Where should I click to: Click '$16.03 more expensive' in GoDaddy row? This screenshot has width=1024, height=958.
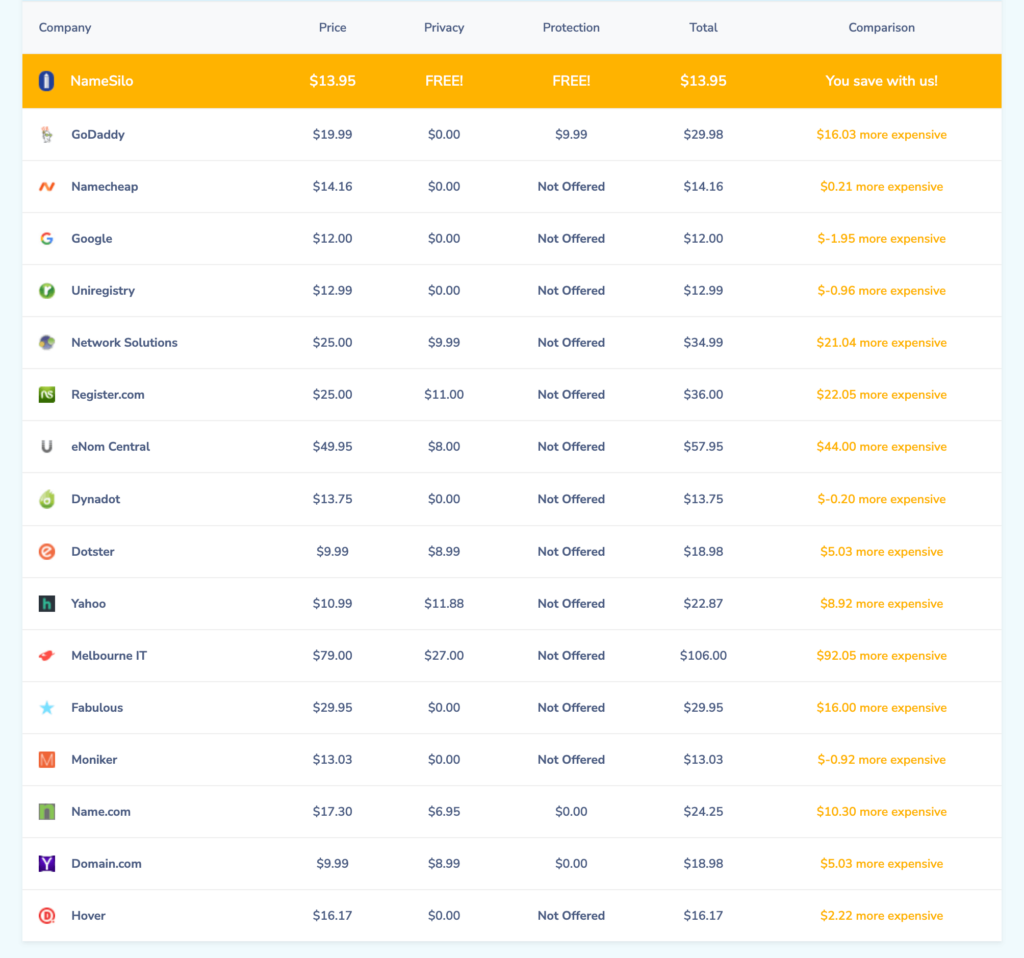pyautogui.click(x=882, y=135)
